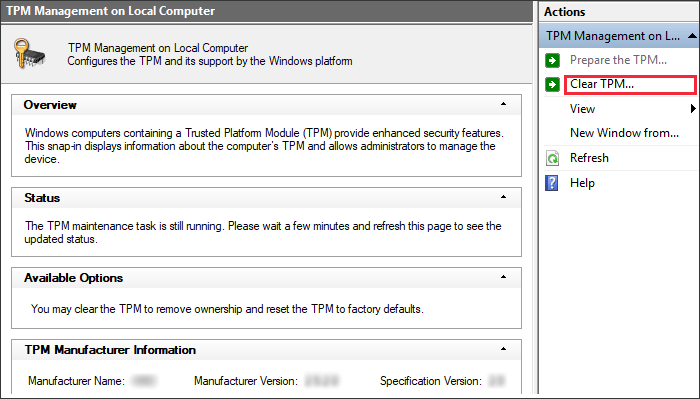Click the green arrow icon beside Prepare the TPM
700x399 pixels.
coord(552,60)
